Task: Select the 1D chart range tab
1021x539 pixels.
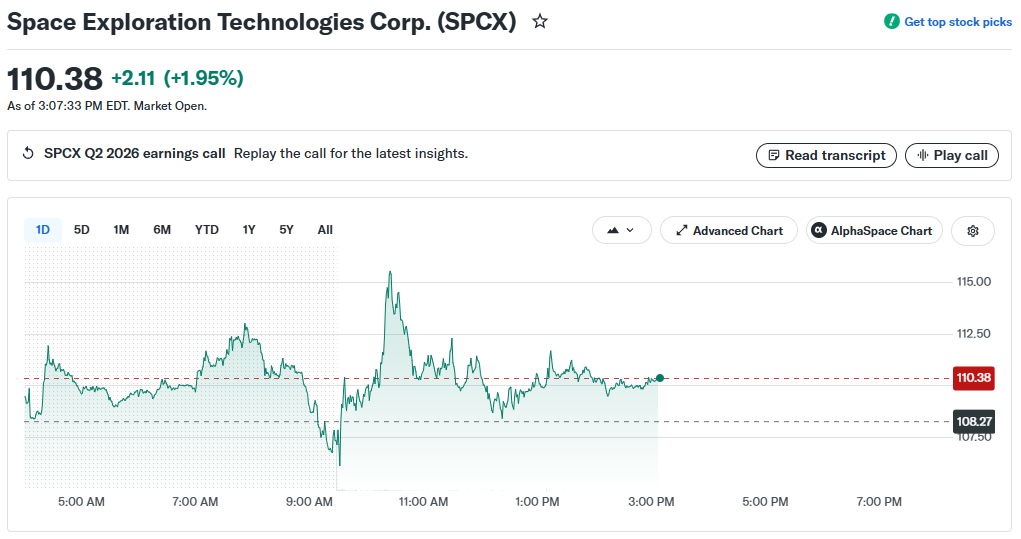Action: coord(42,230)
